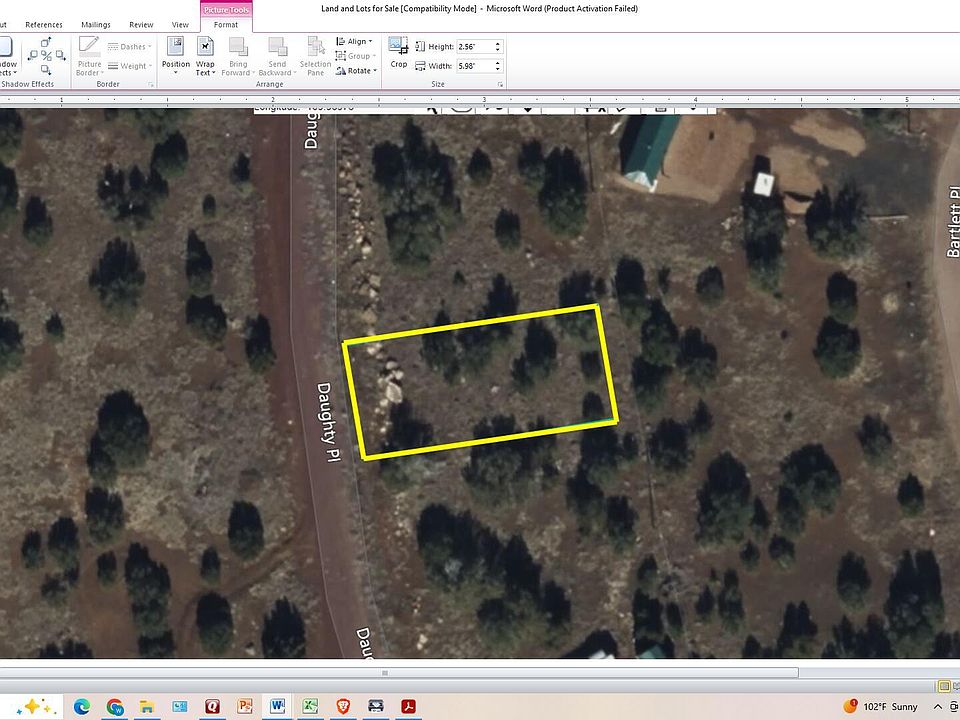960x720 pixels.
Task: Open Brave browser from taskbar
Action: (x=343, y=707)
